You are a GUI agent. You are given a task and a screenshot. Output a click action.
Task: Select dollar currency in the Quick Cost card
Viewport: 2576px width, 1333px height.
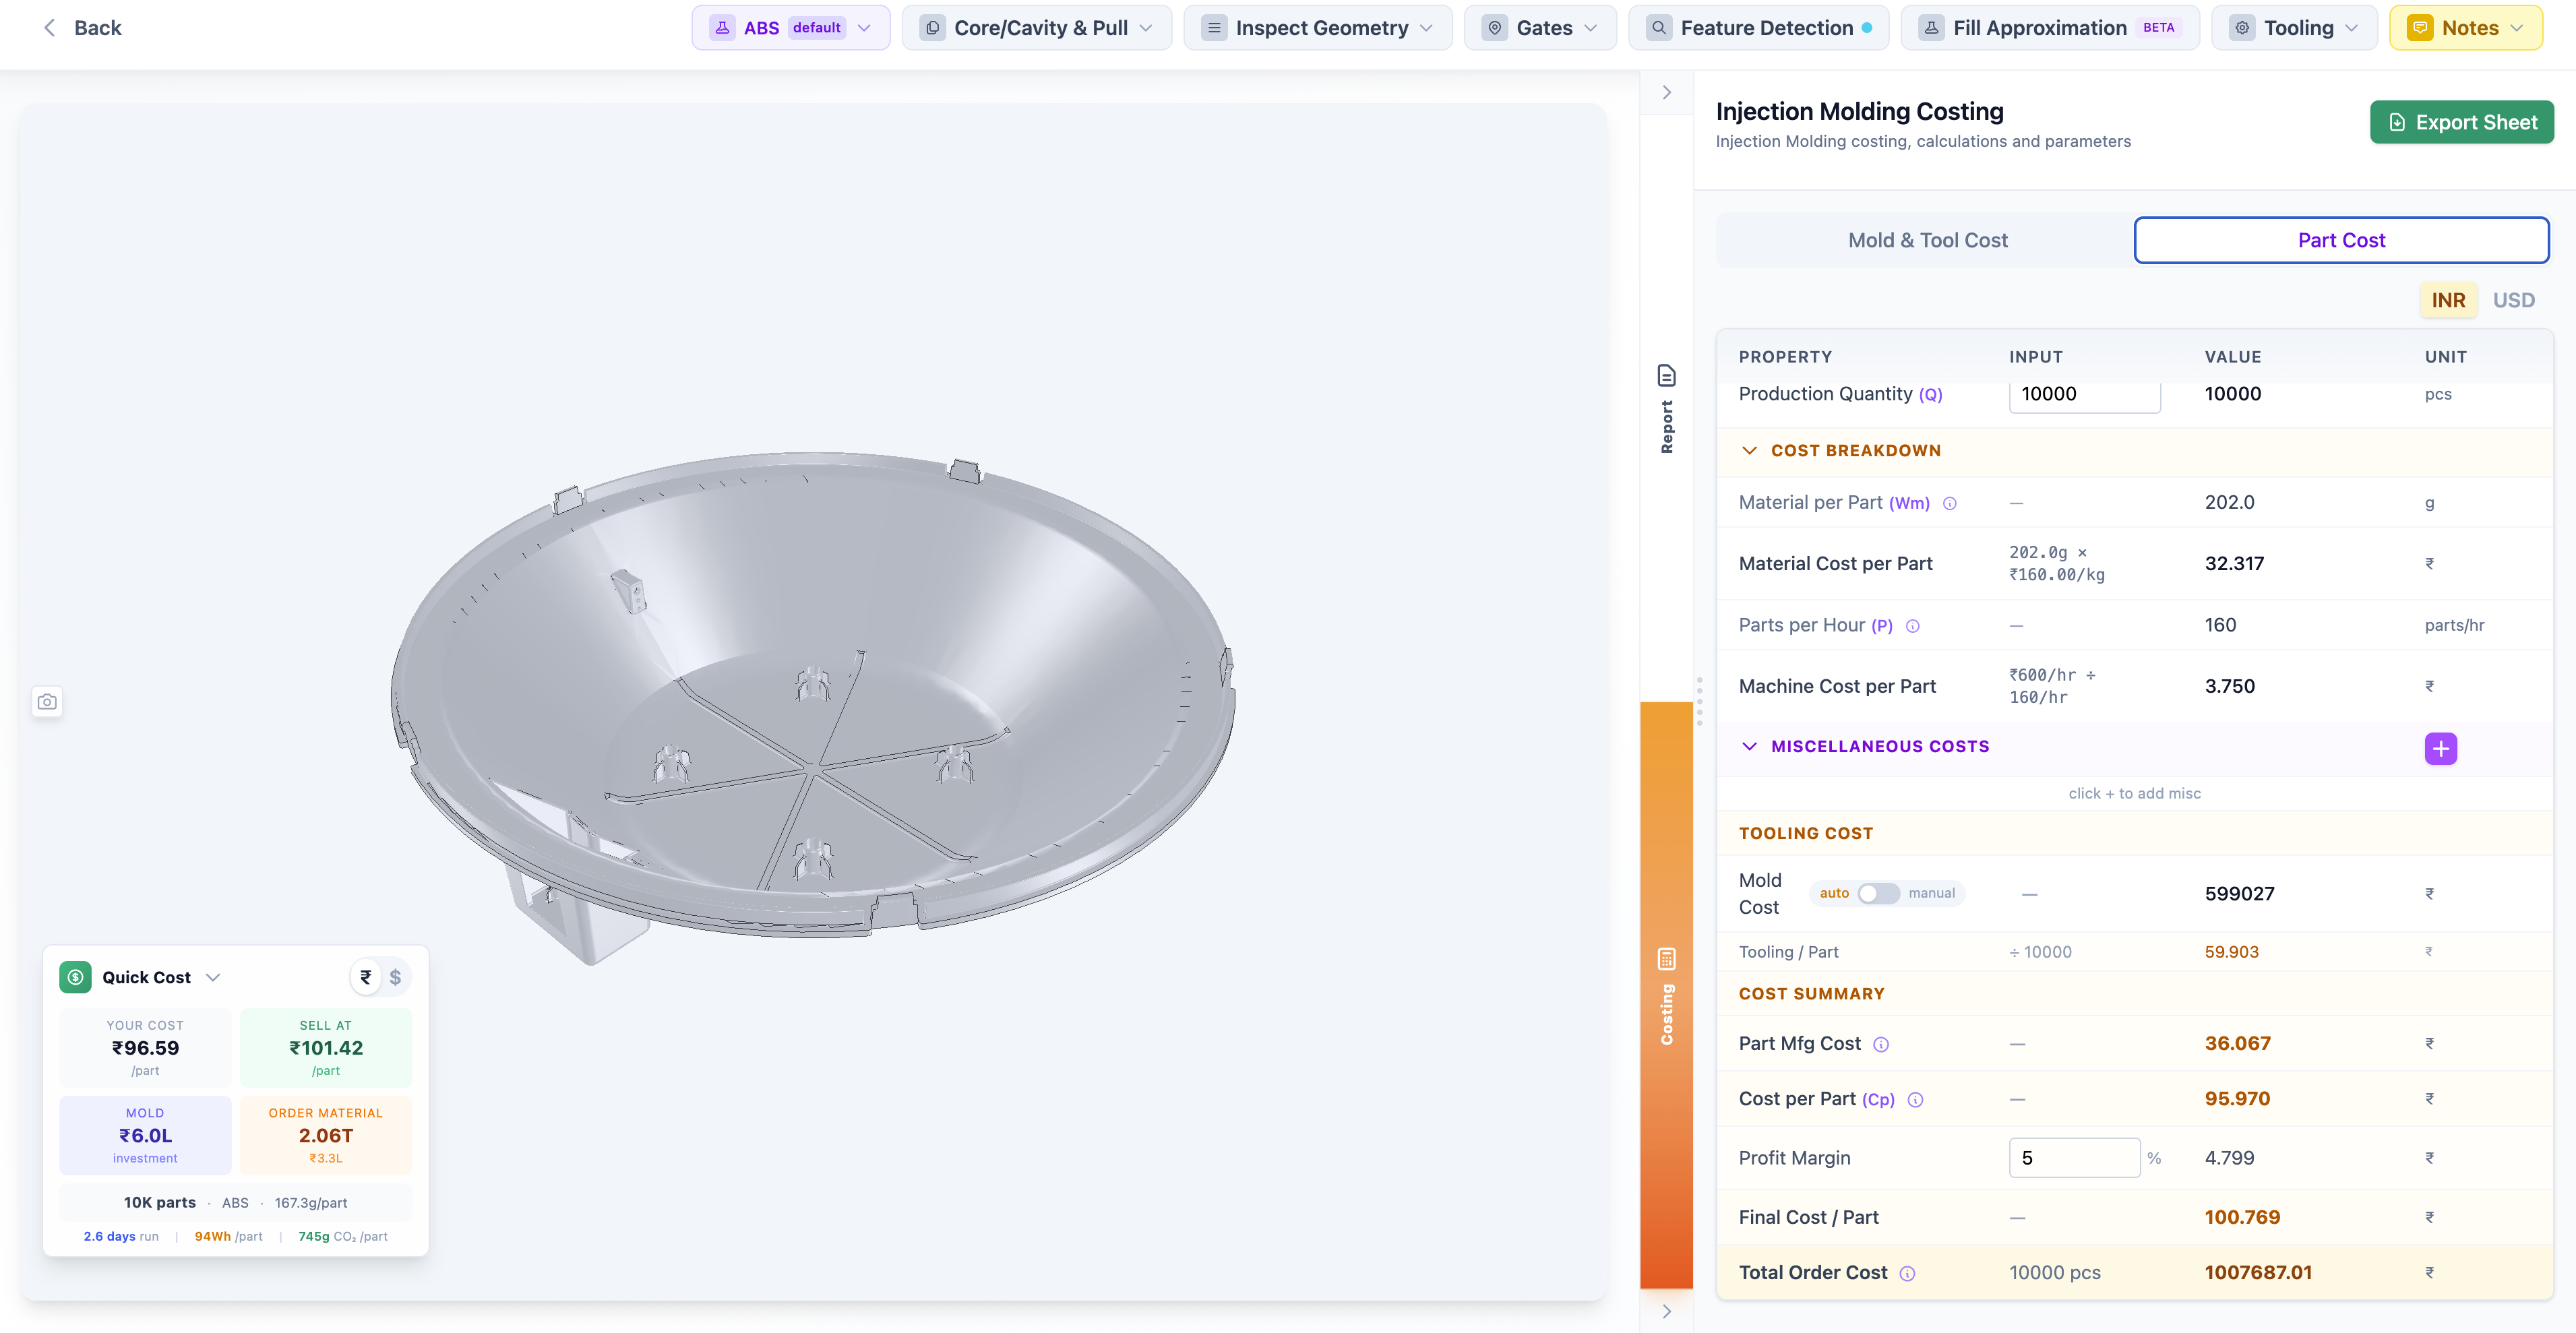pyautogui.click(x=397, y=976)
